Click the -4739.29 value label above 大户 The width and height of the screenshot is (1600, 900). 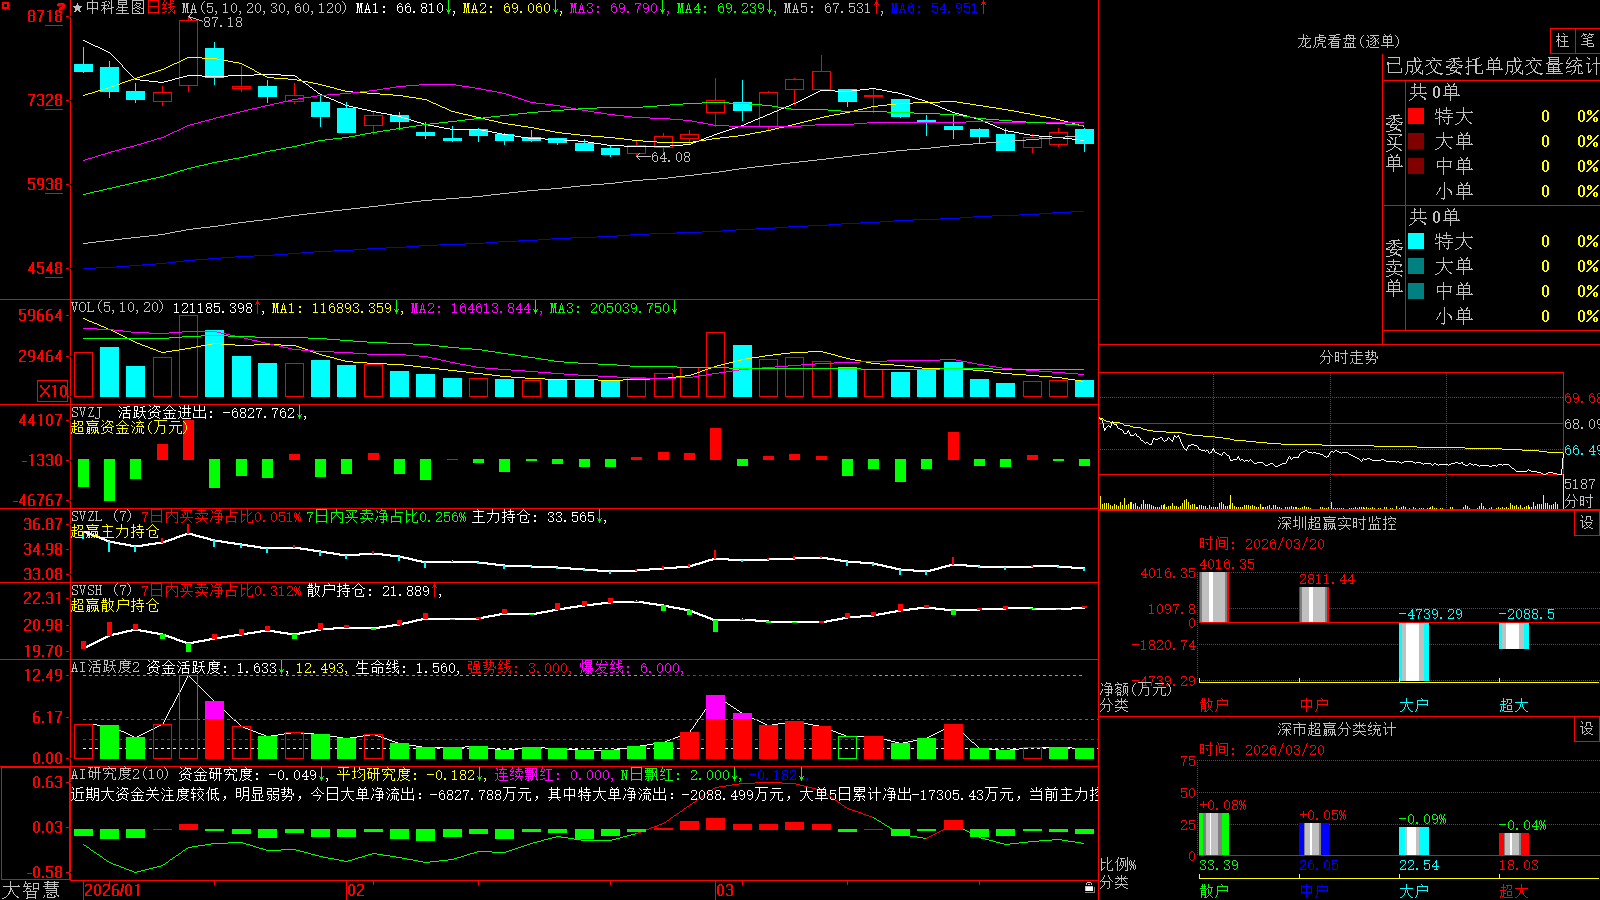click(x=1430, y=614)
